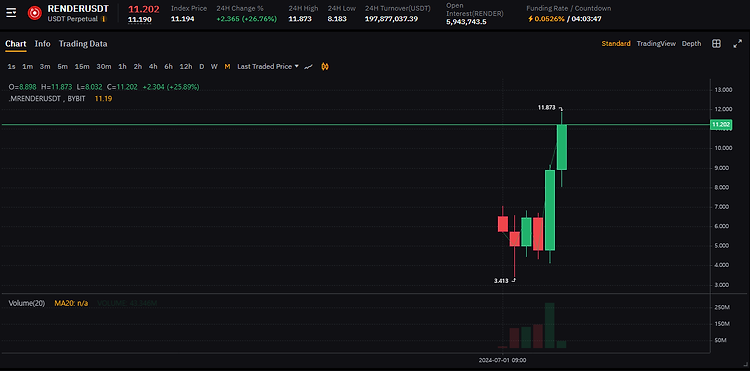Open the multi-chart grid layout icon
750x371 pixels.
click(x=717, y=44)
